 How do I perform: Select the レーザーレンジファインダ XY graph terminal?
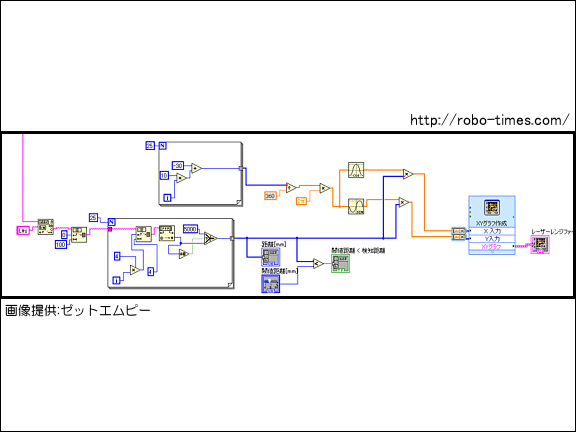(540, 245)
